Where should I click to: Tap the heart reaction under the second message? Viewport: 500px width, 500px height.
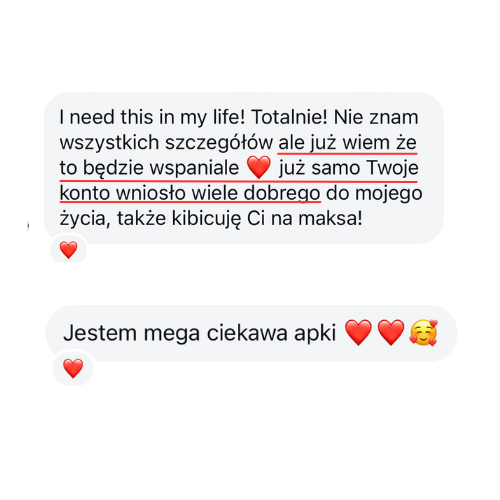pos(73,368)
